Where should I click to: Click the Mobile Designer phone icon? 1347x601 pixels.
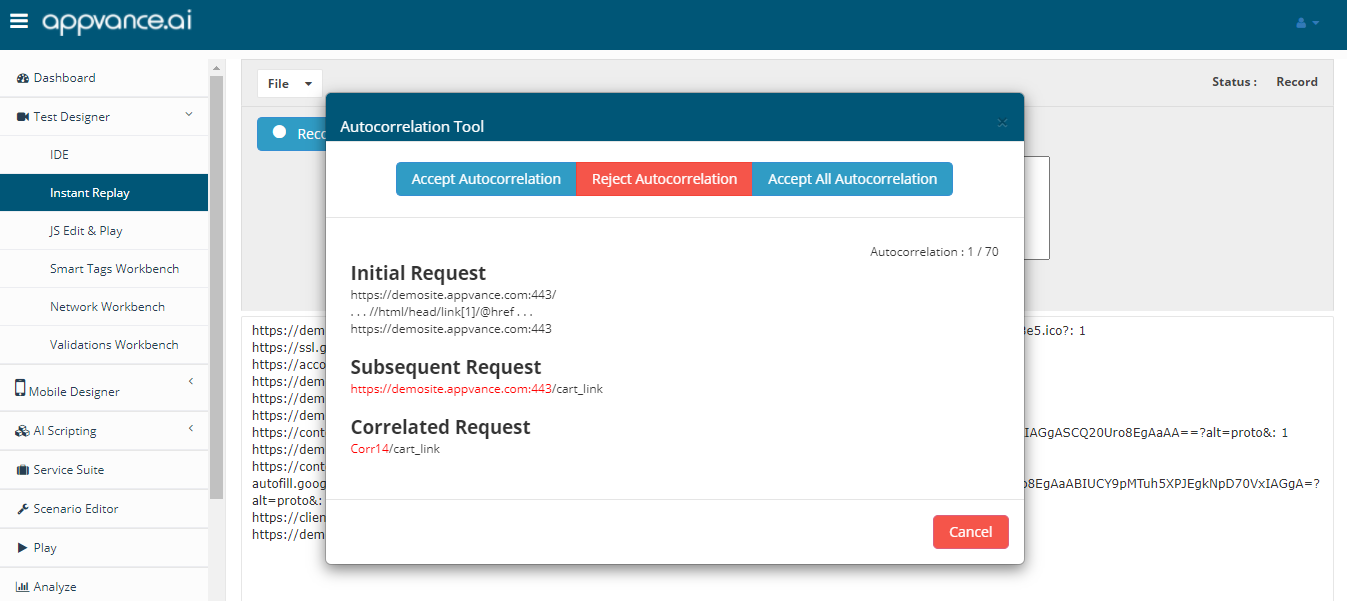point(20,388)
